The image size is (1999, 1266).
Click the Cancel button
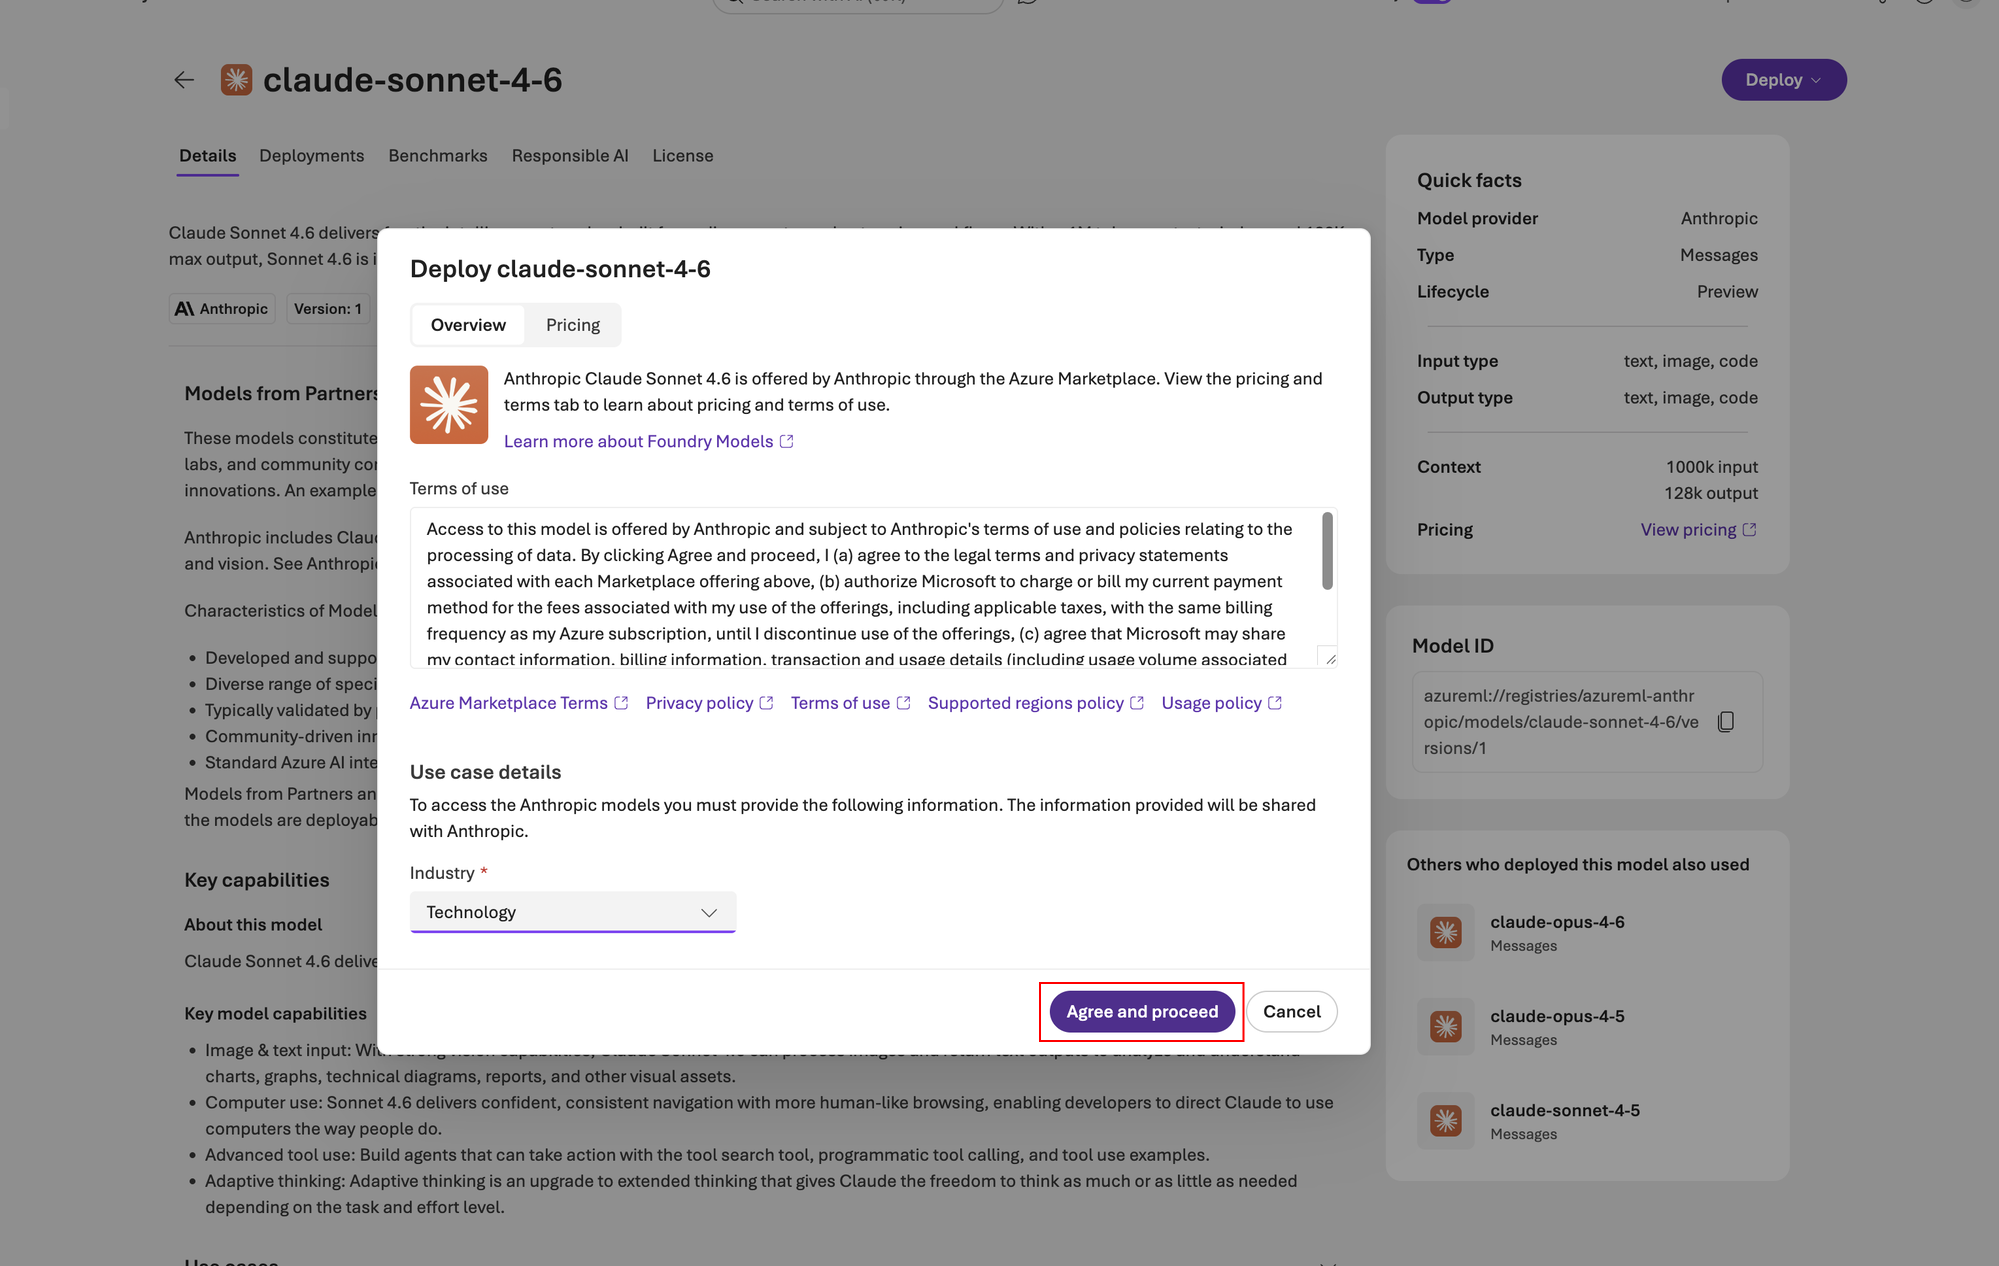[1291, 1011]
